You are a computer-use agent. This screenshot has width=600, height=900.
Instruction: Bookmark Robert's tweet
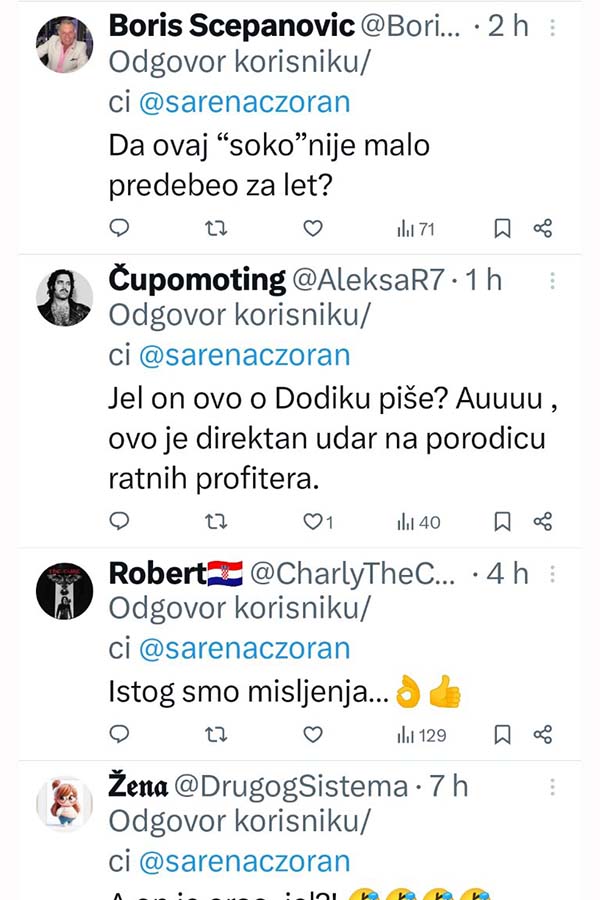pyautogui.click(x=503, y=735)
